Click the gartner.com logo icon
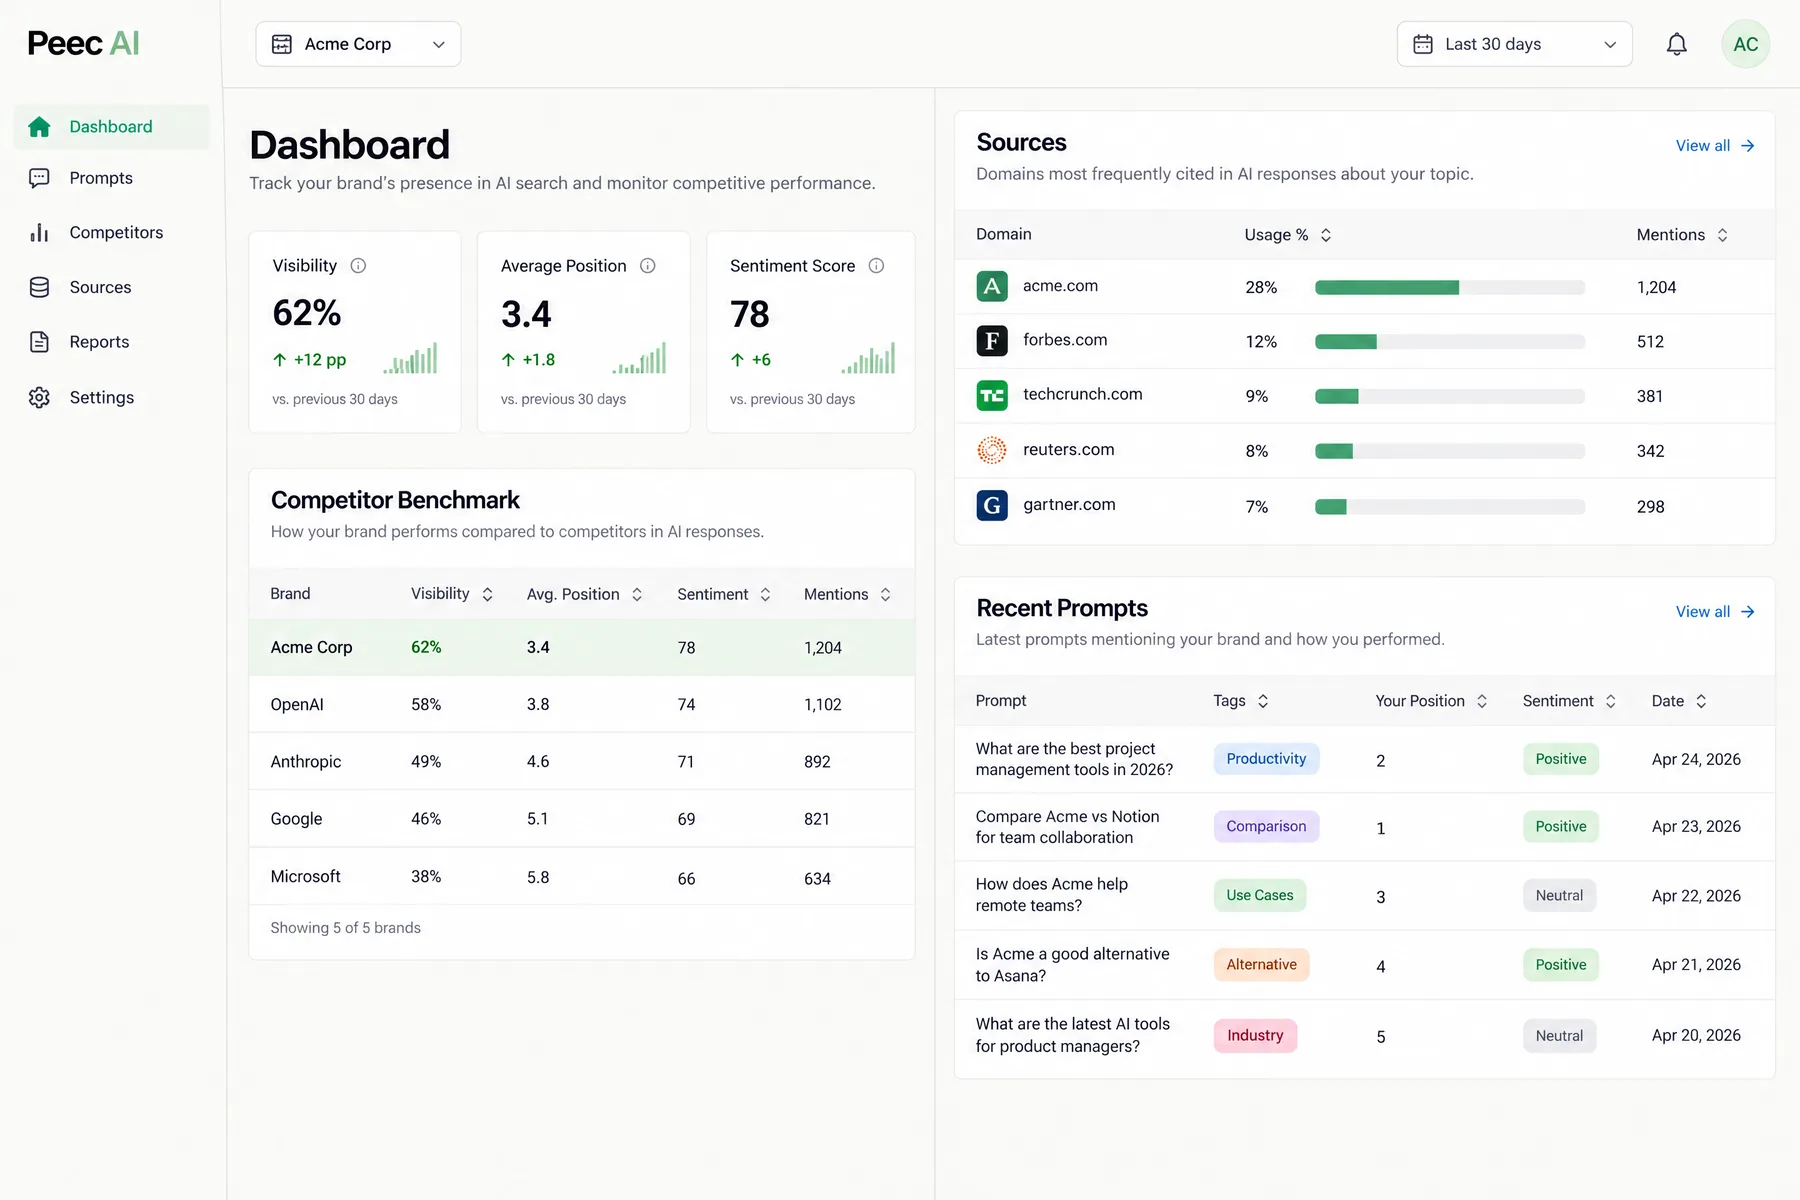Screen dimensions: 1800x1200 [x=992, y=505]
